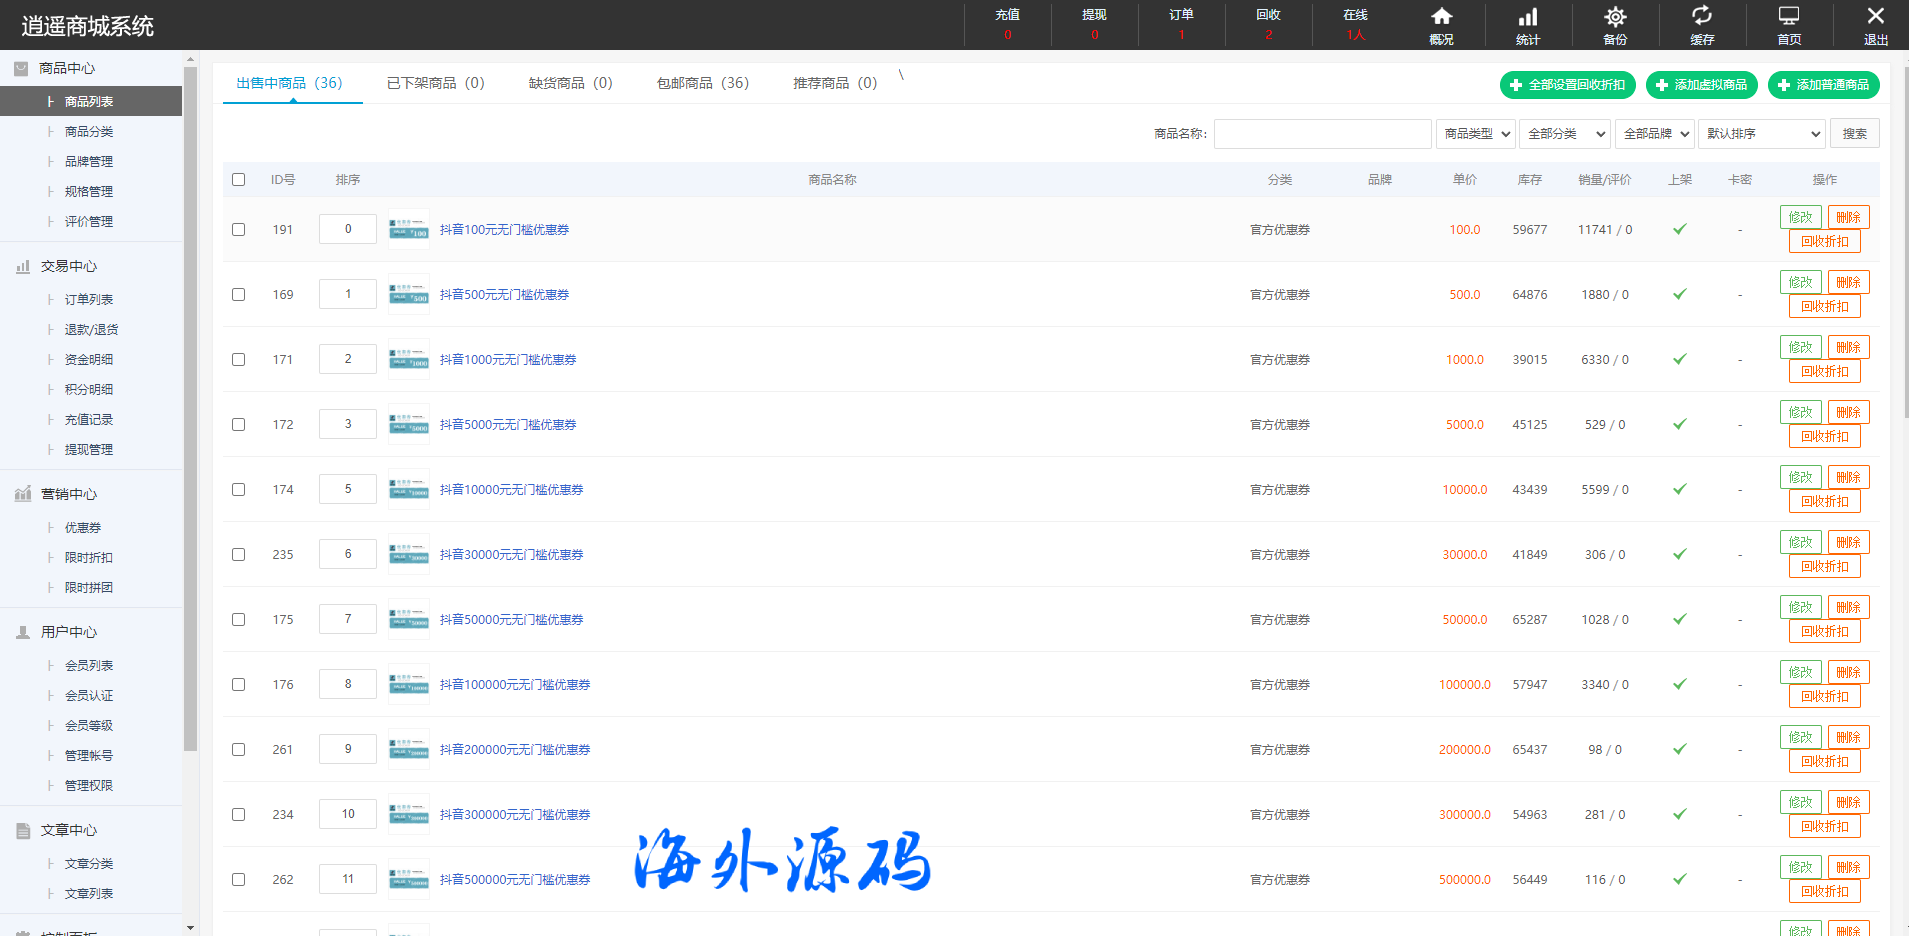The height and width of the screenshot is (936, 1909).
Task: Open the 商品类型 dropdown
Action: [1476, 134]
